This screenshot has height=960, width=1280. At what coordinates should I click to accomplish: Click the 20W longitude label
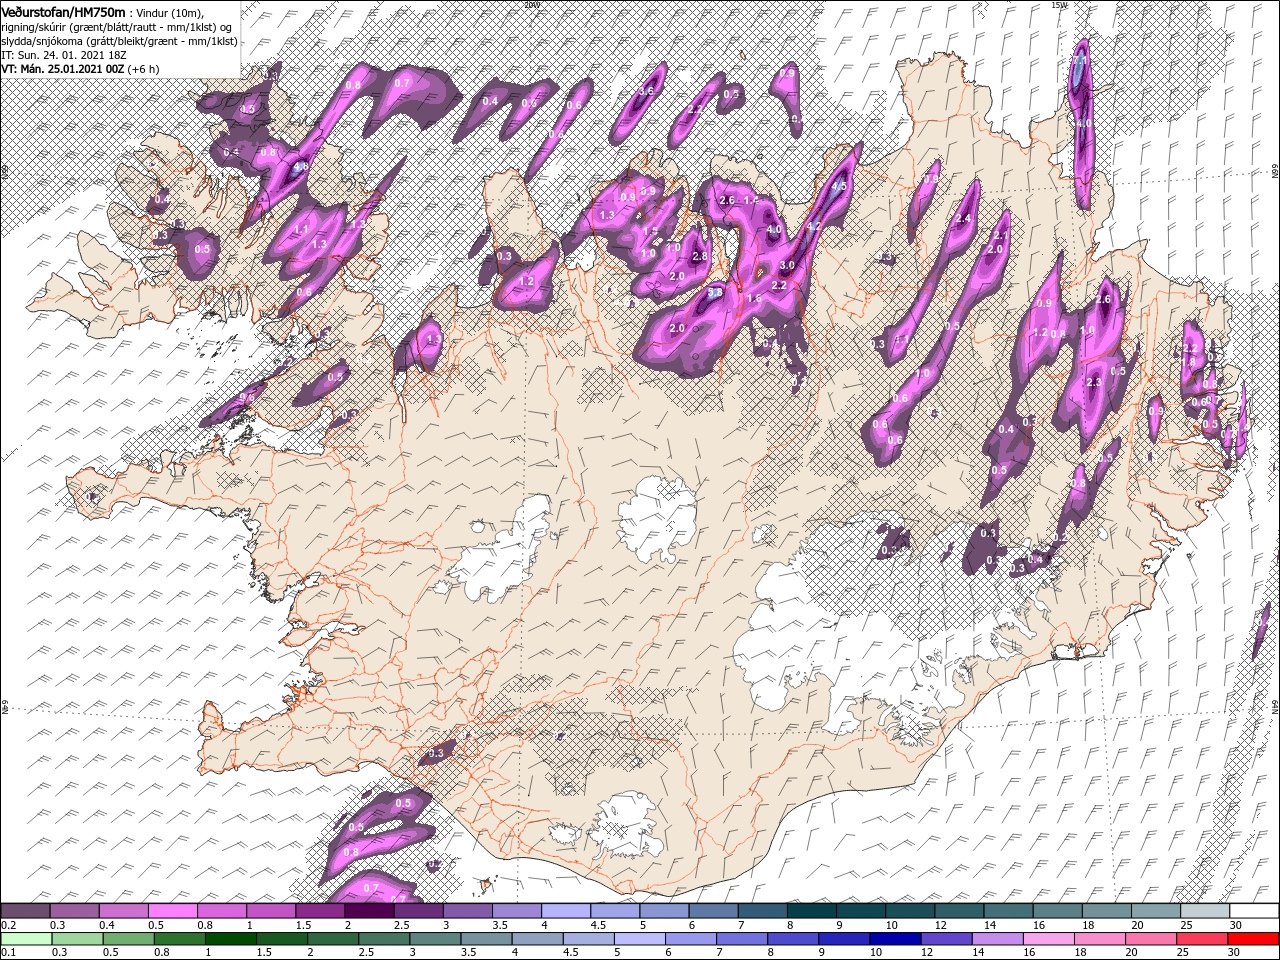pyautogui.click(x=530, y=5)
